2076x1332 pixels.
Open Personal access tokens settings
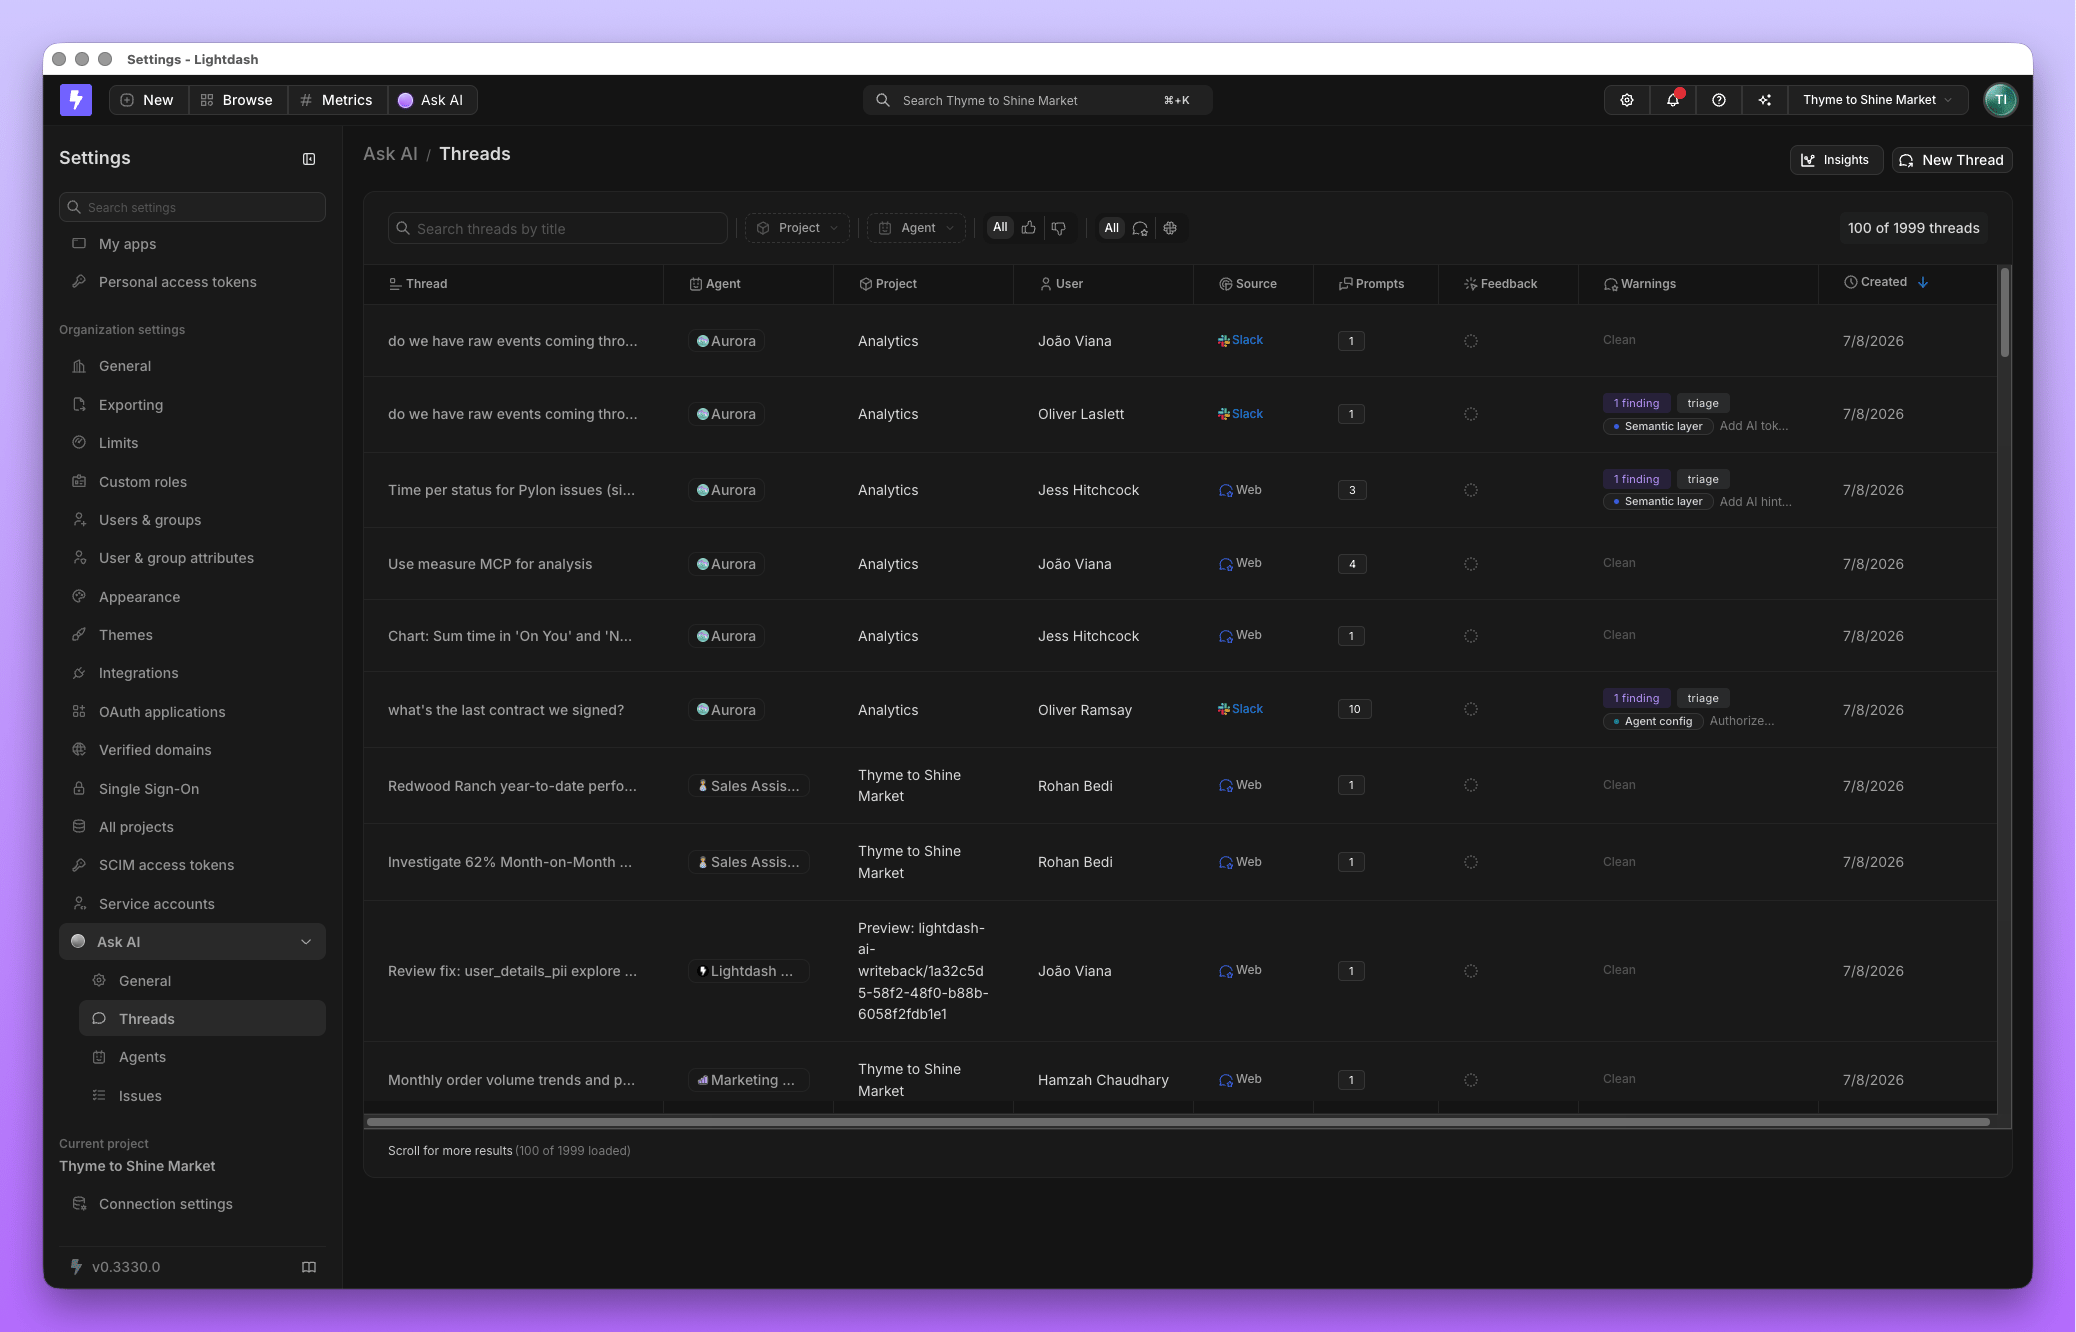(x=192, y=282)
